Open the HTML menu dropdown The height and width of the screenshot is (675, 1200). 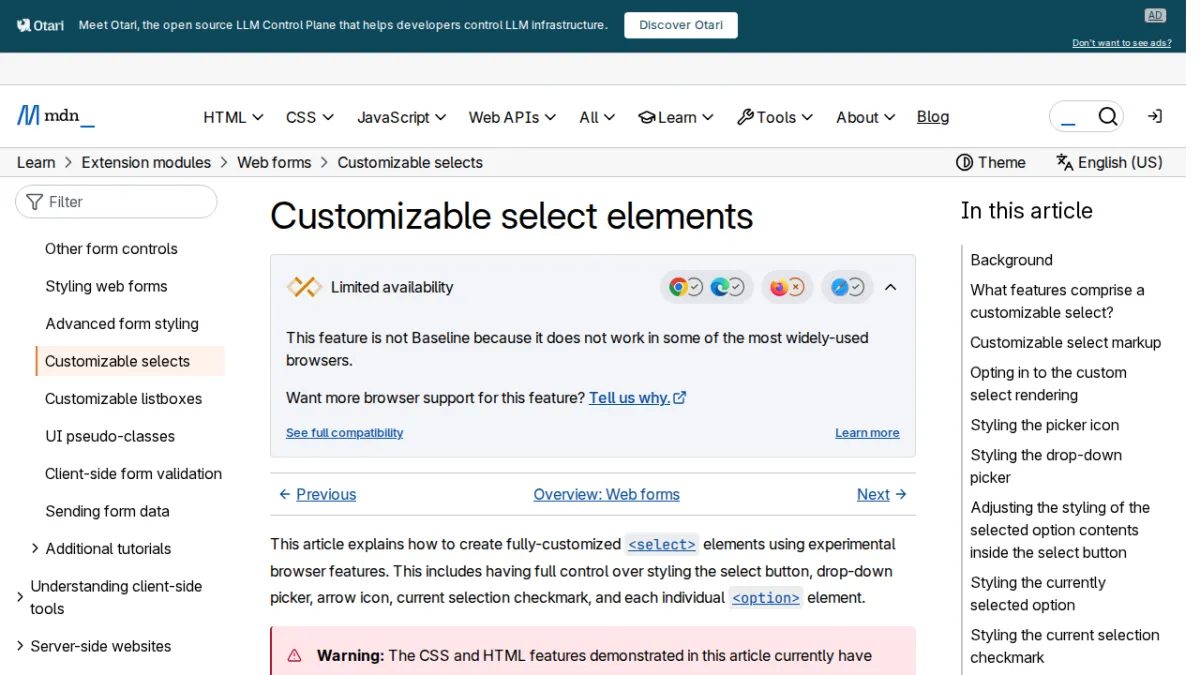pos(233,117)
